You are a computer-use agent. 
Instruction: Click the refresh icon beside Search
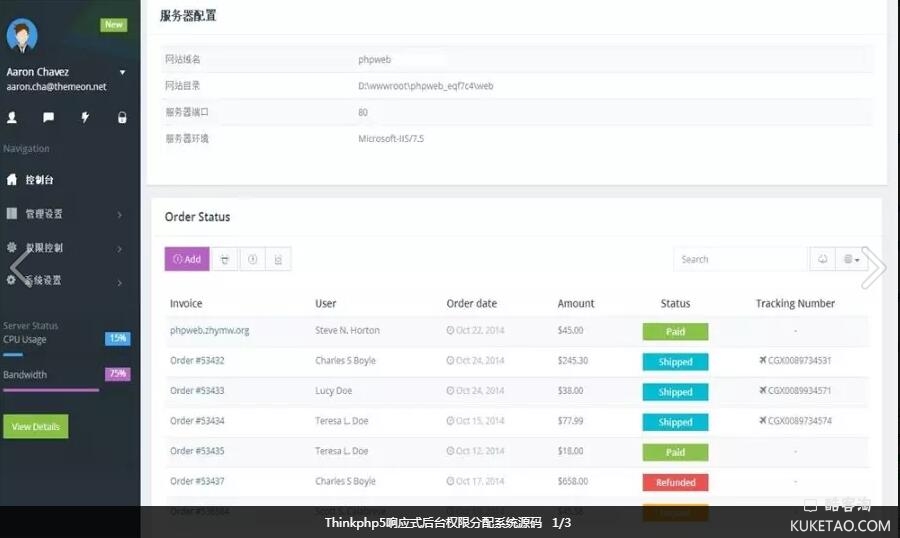click(x=823, y=259)
